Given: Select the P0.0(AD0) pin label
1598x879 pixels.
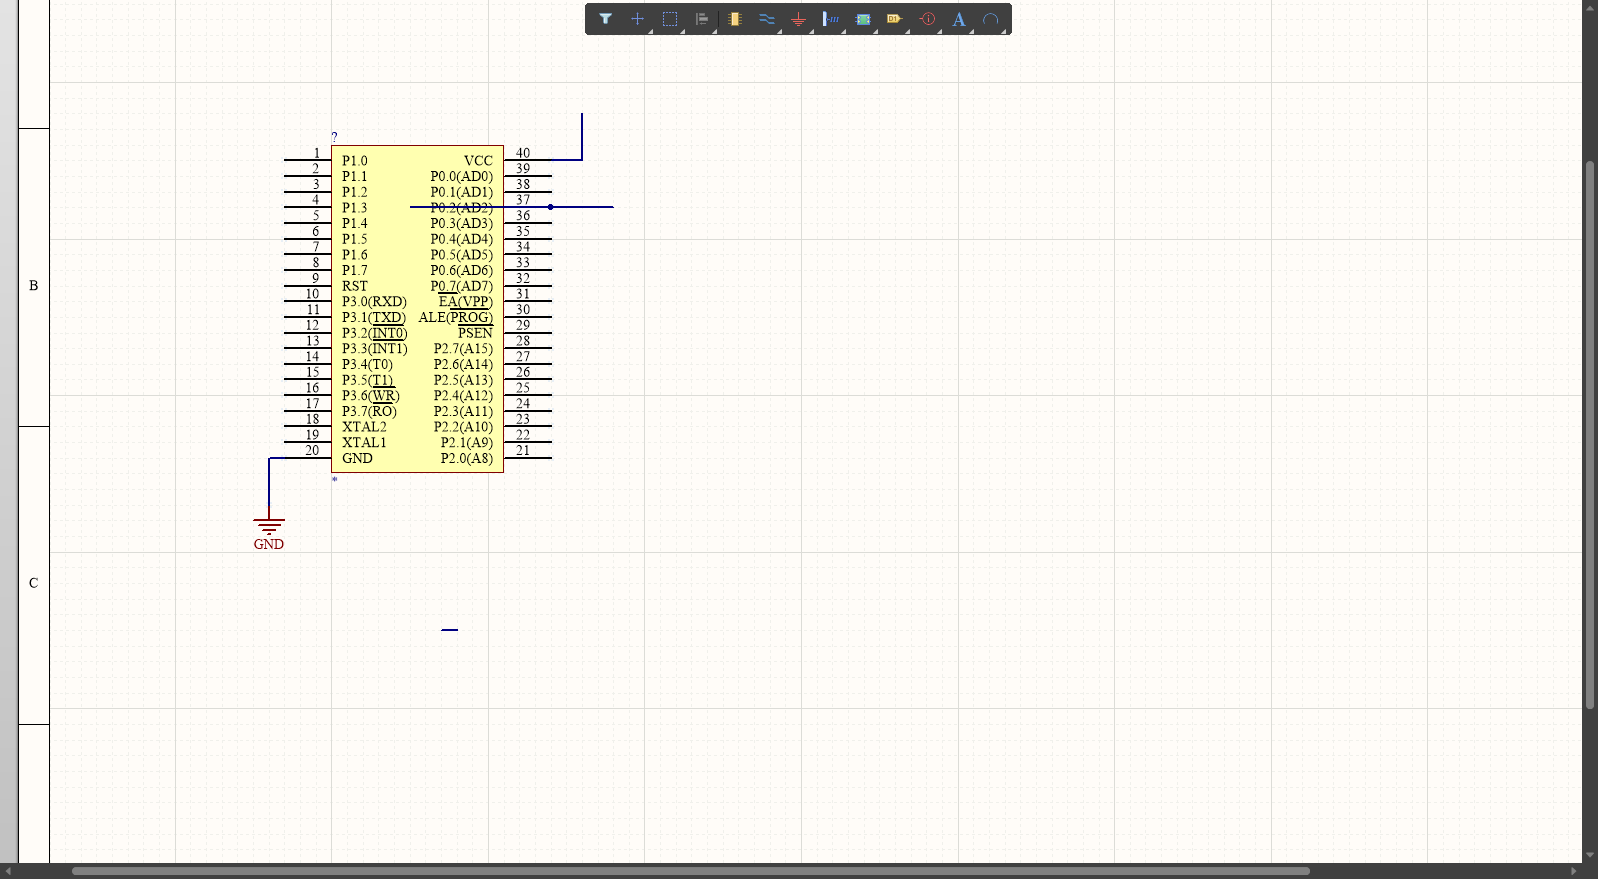Looking at the screenshot, I should coord(461,177).
